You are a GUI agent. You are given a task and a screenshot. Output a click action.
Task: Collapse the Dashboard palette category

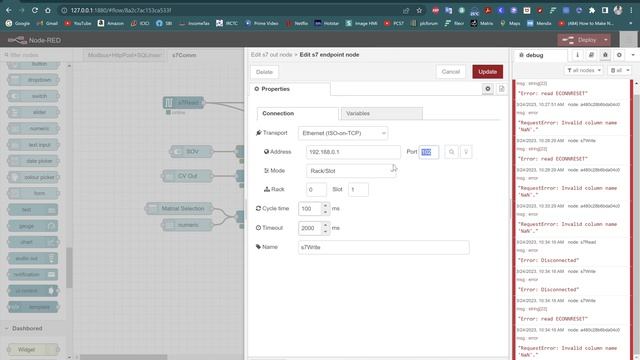27,328
